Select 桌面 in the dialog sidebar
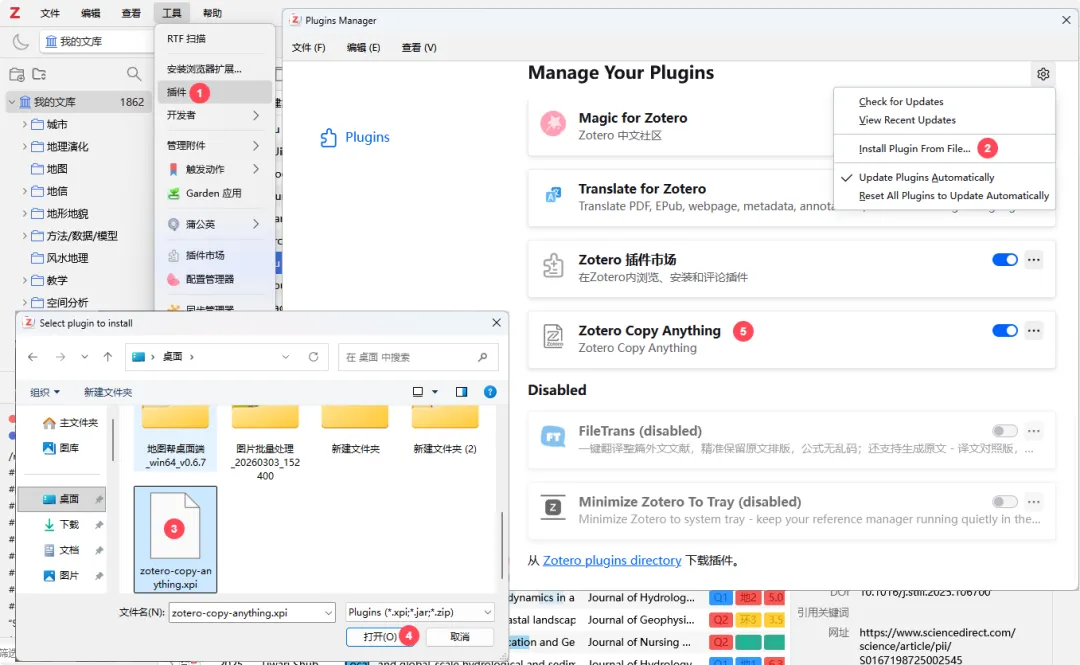This screenshot has height=665, width=1080. click(x=62, y=499)
